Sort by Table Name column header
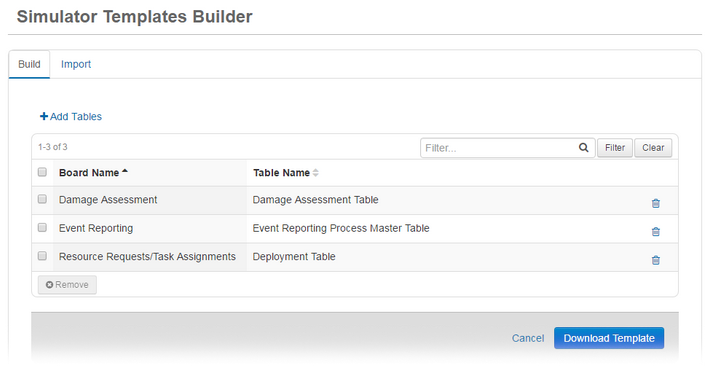The image size is (709, 380). tap(286, 172)
